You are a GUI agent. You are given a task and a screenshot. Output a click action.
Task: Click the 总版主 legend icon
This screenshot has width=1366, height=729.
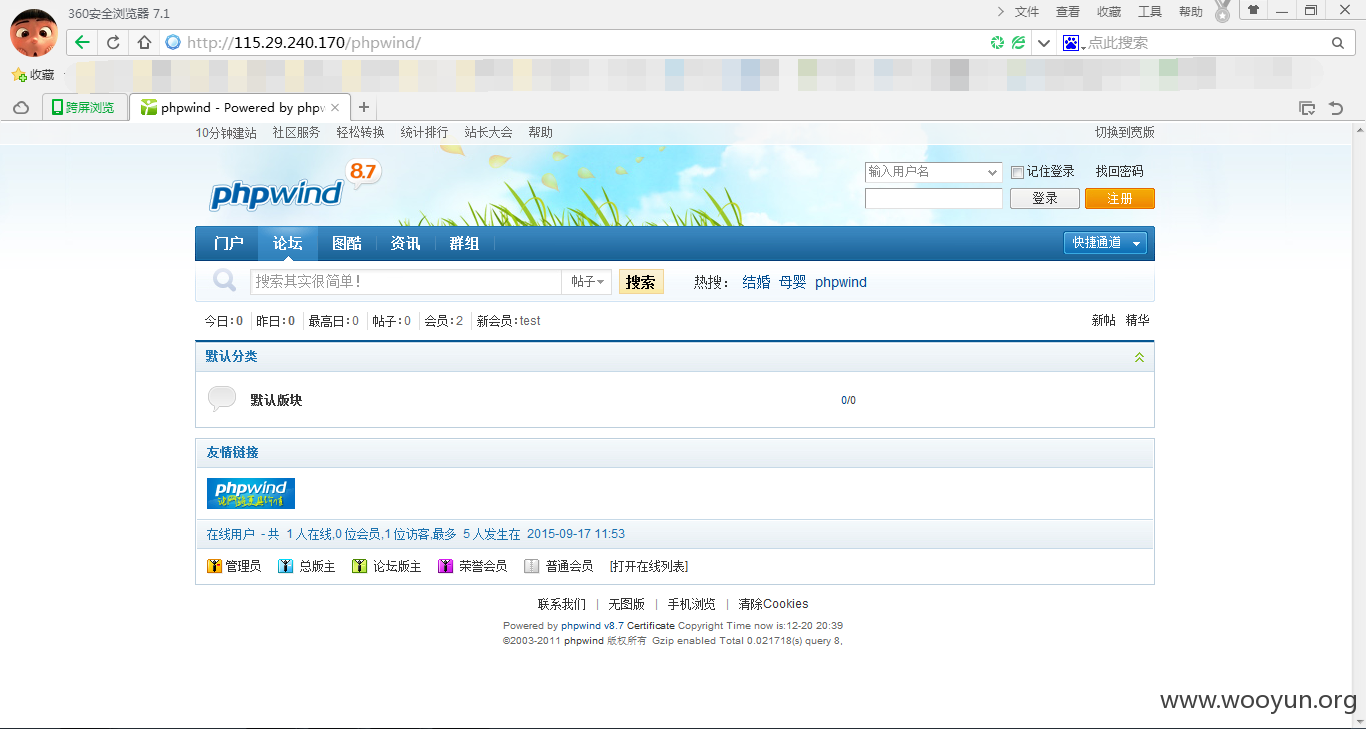coord(286,566)
